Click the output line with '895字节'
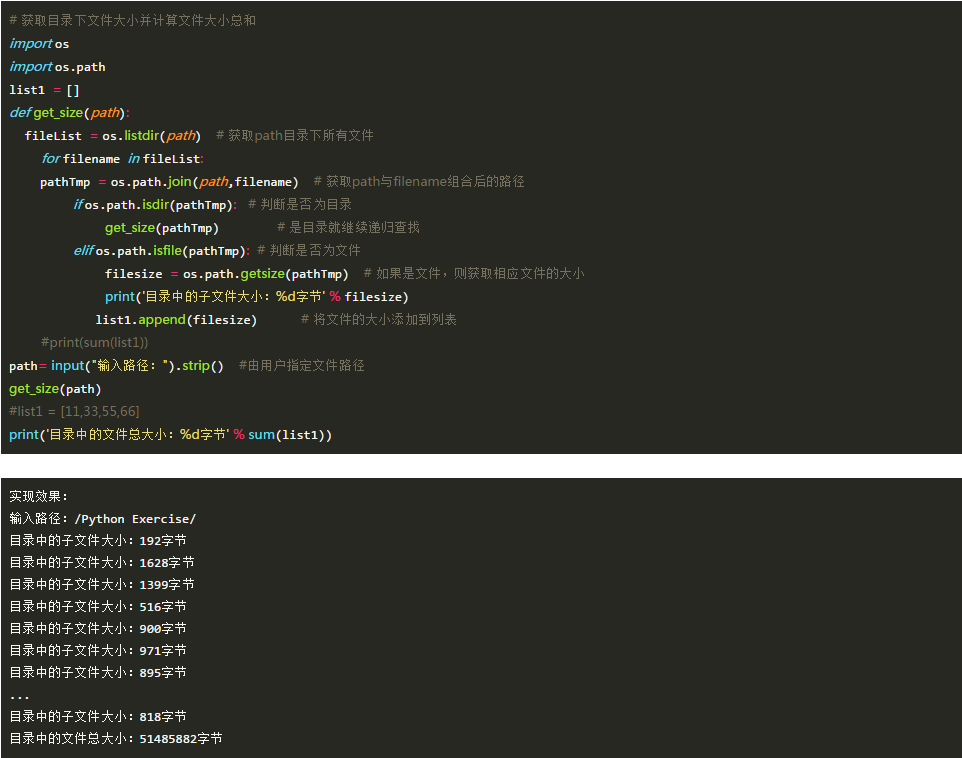 (x=98, y=673)
